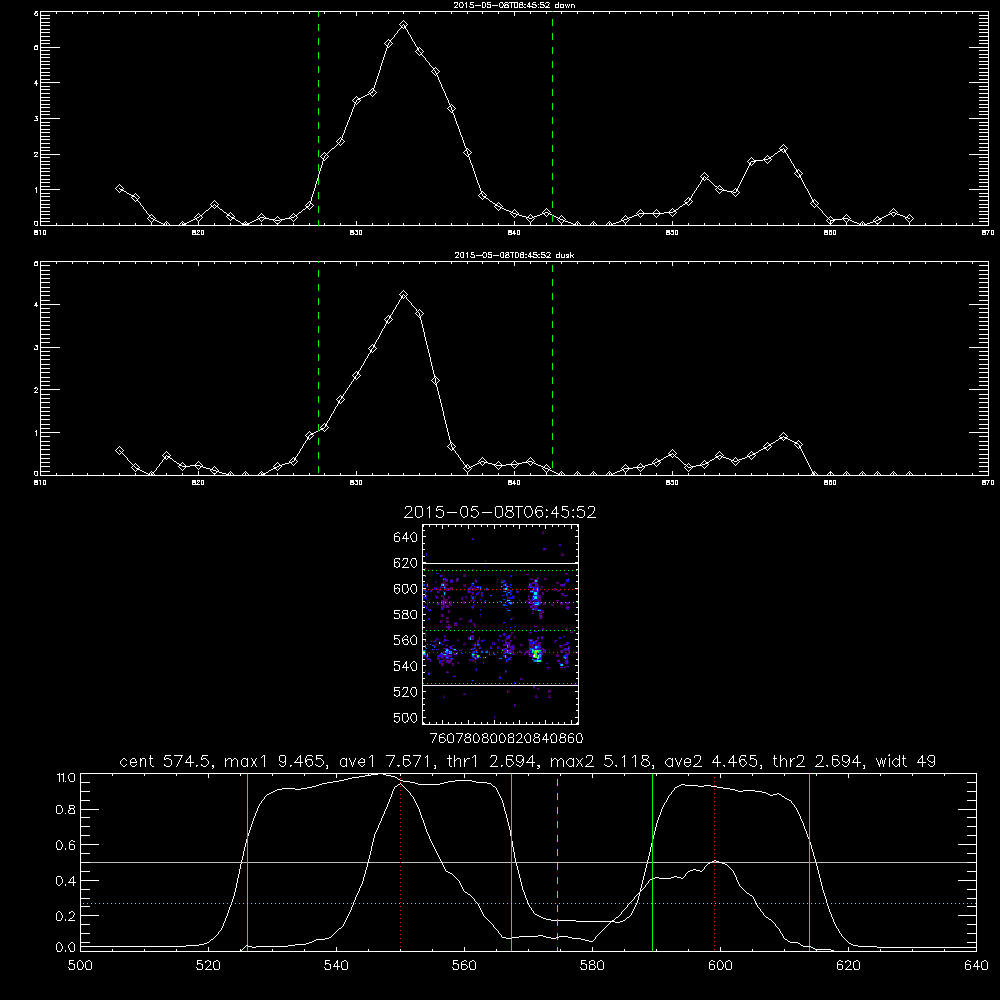Click the red dotted line at 600 in bottom plot
Screen dimensions: 1000x1000
click(x=715, y=861)
